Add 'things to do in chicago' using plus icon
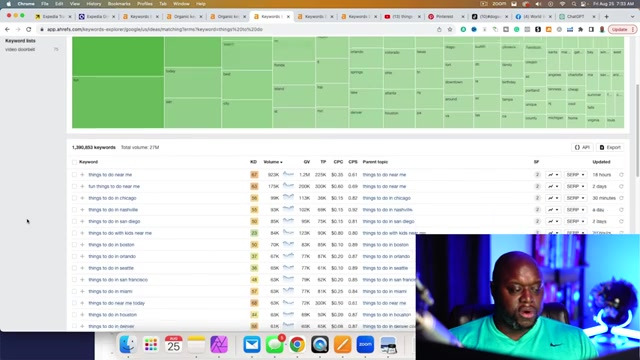640x360 pixels. pos(82,198)
